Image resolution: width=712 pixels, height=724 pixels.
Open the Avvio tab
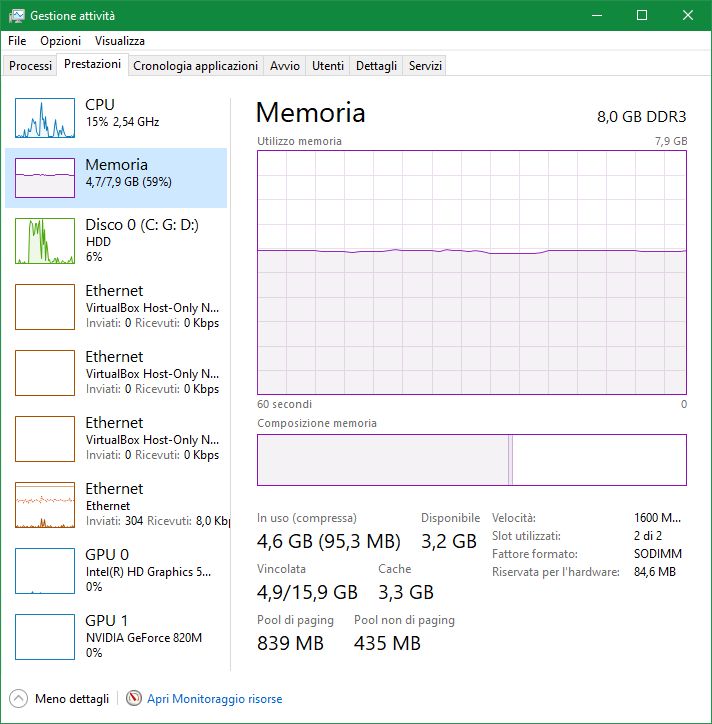pos(285,66)
